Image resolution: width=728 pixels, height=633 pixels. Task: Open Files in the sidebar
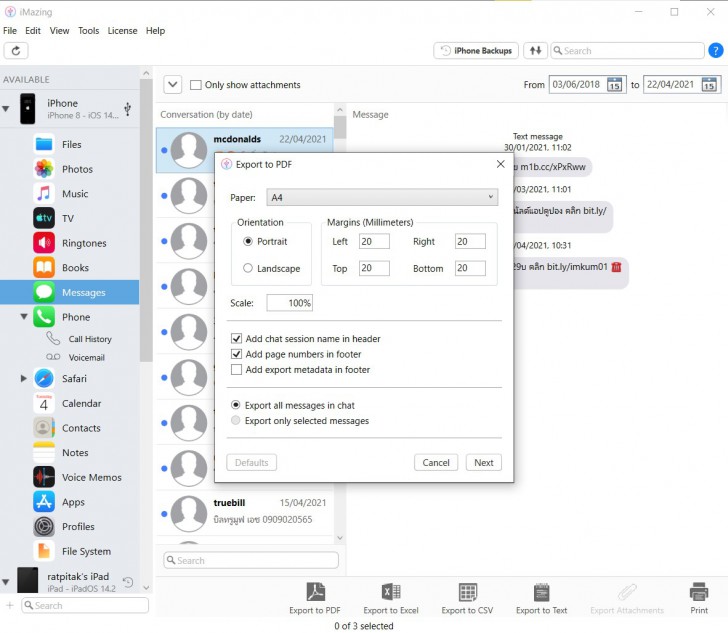(x=70, y=144)
